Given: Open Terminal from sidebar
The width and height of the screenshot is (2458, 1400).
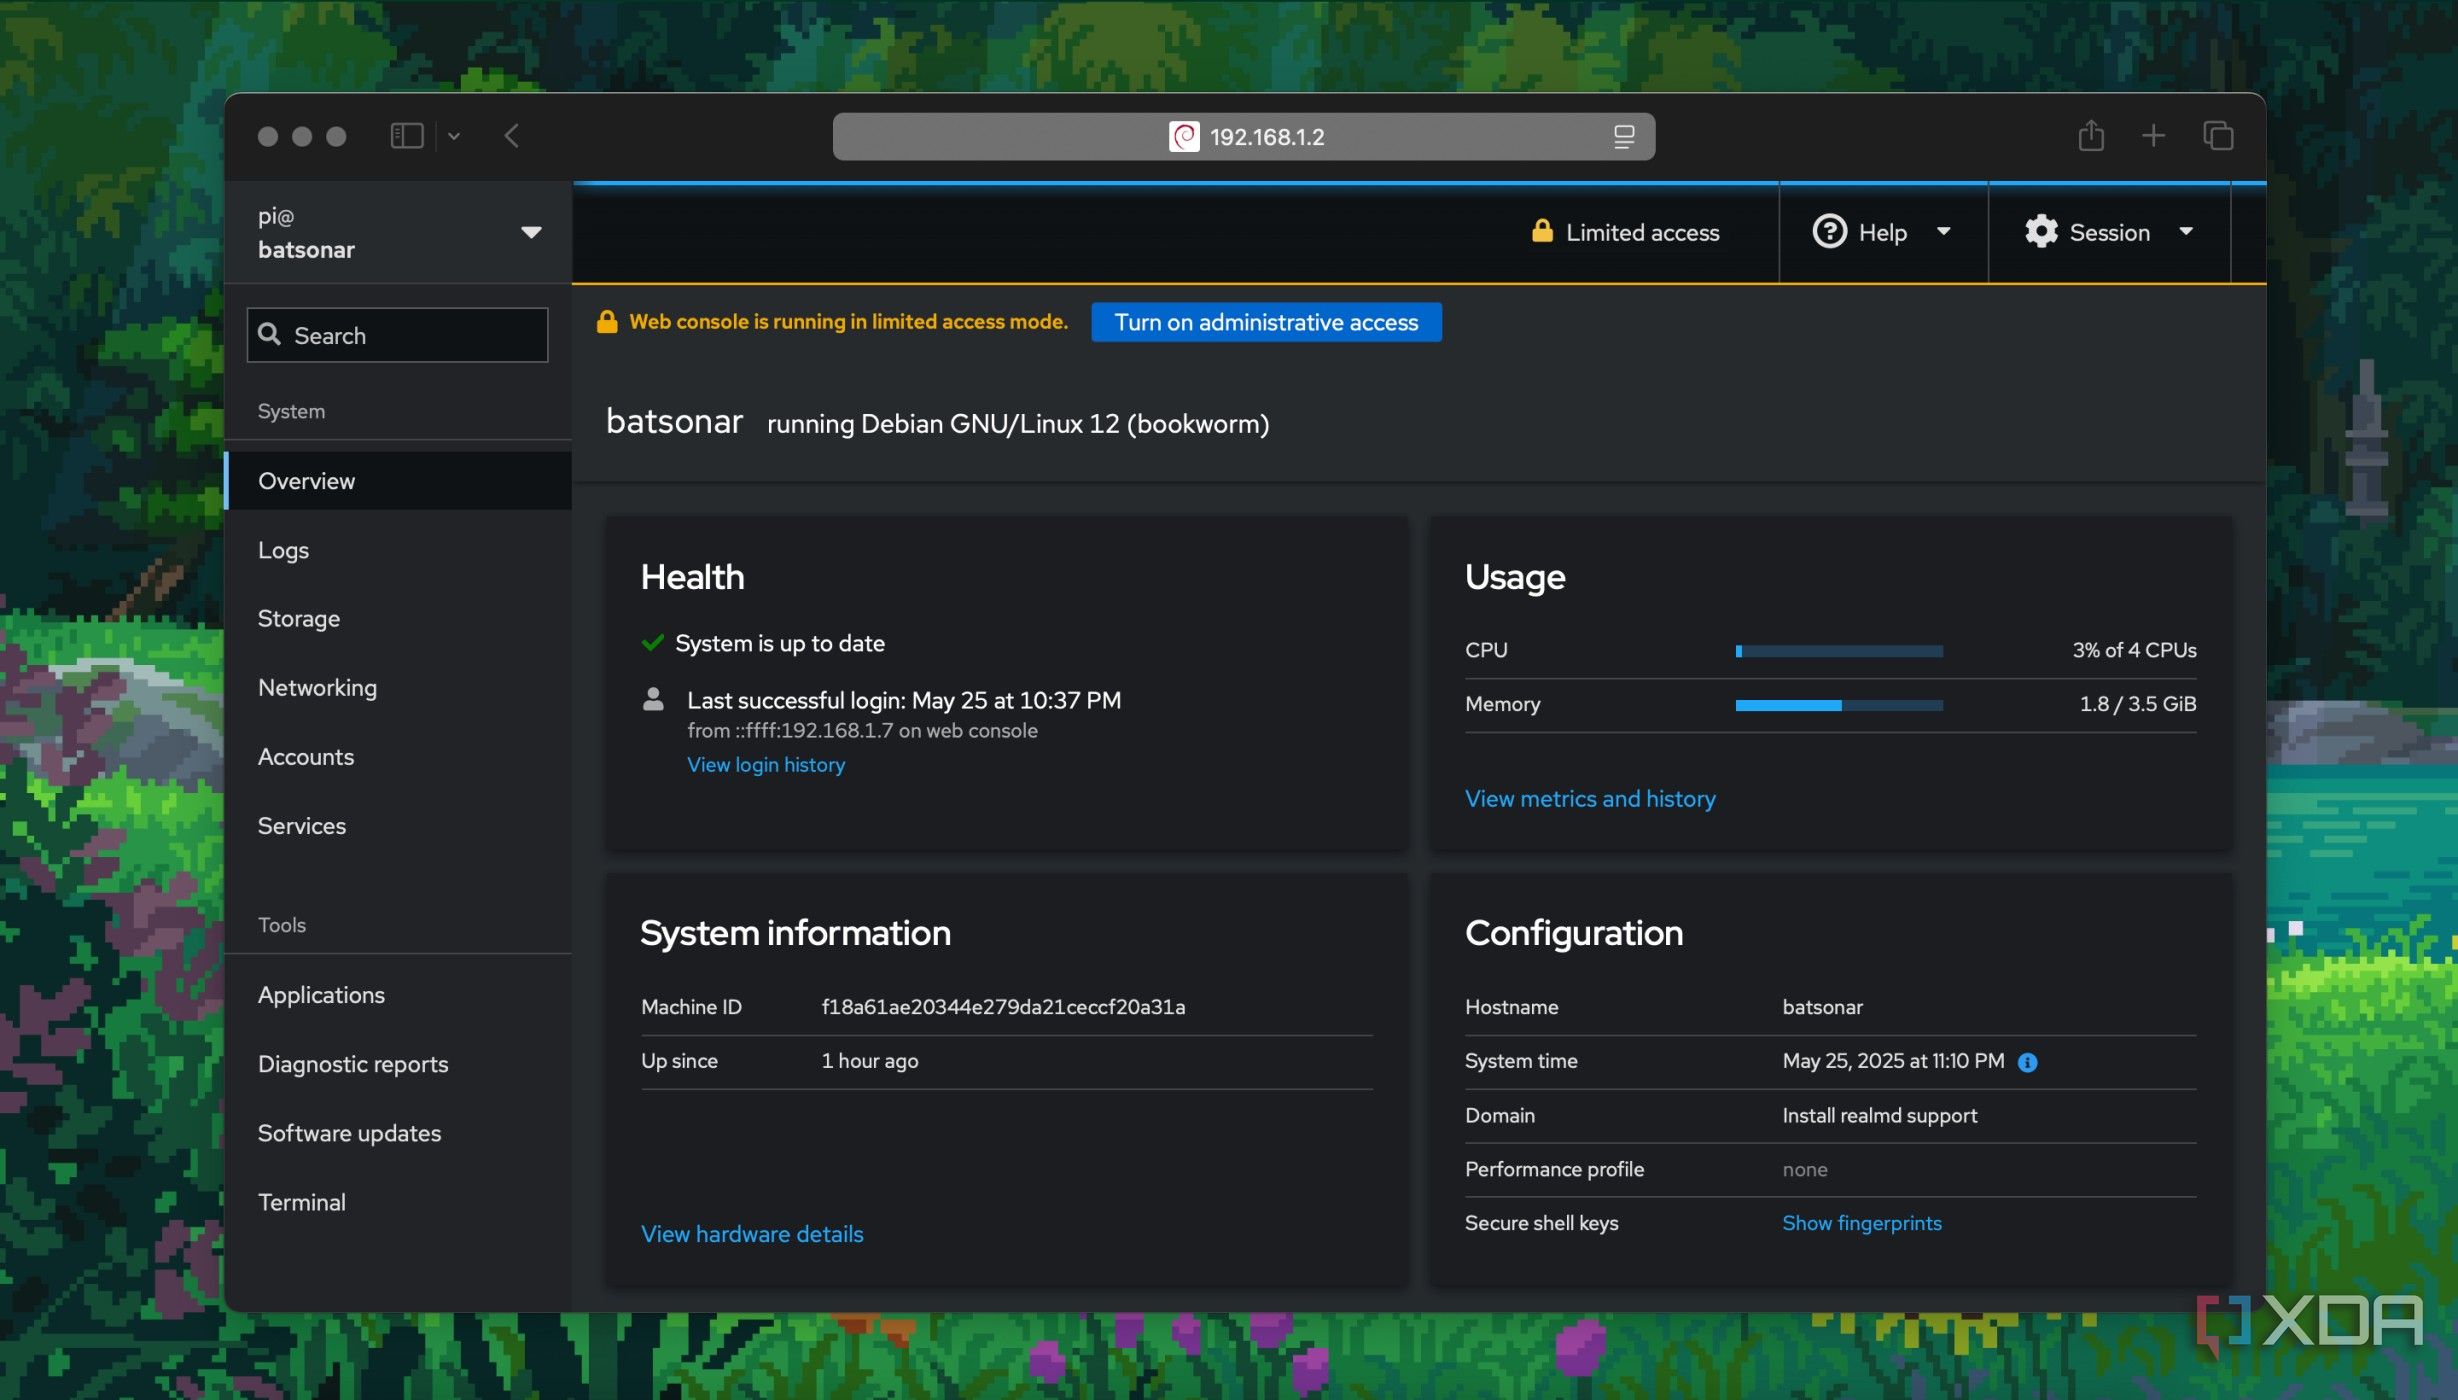Looking at the screenshot, I should [398, 1202].
